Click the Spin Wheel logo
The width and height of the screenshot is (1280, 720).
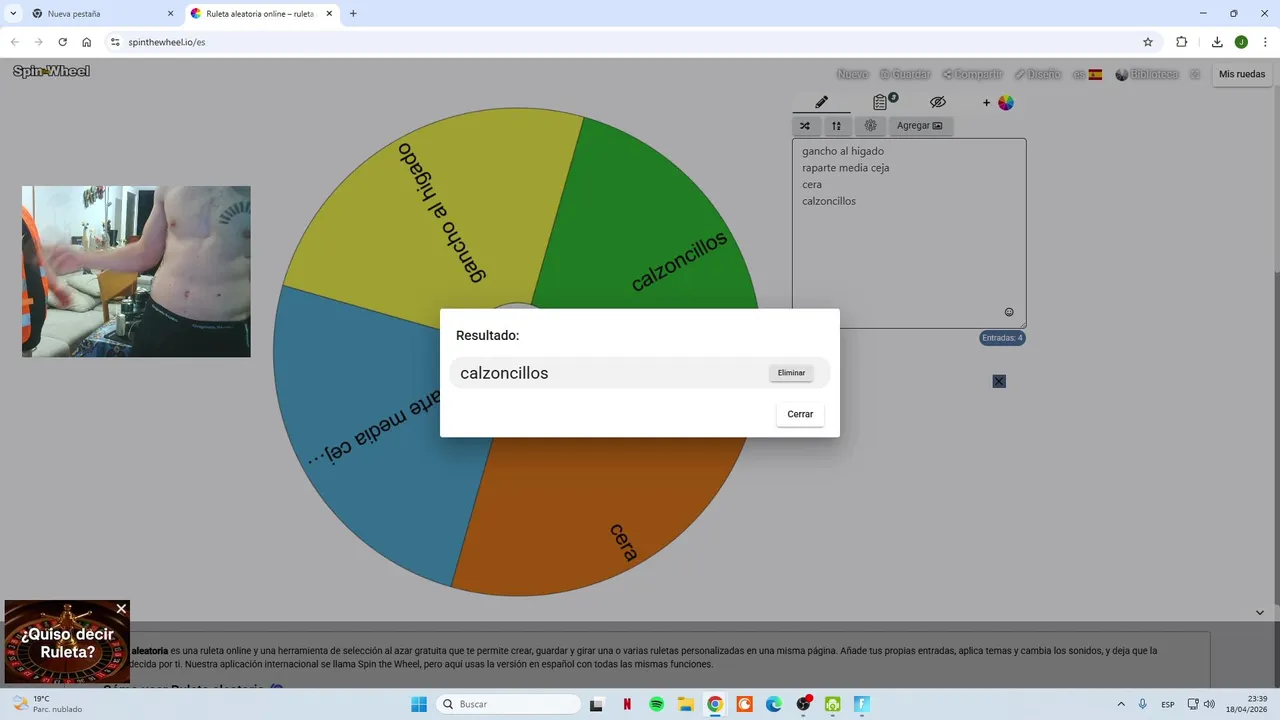pos(51,71)
